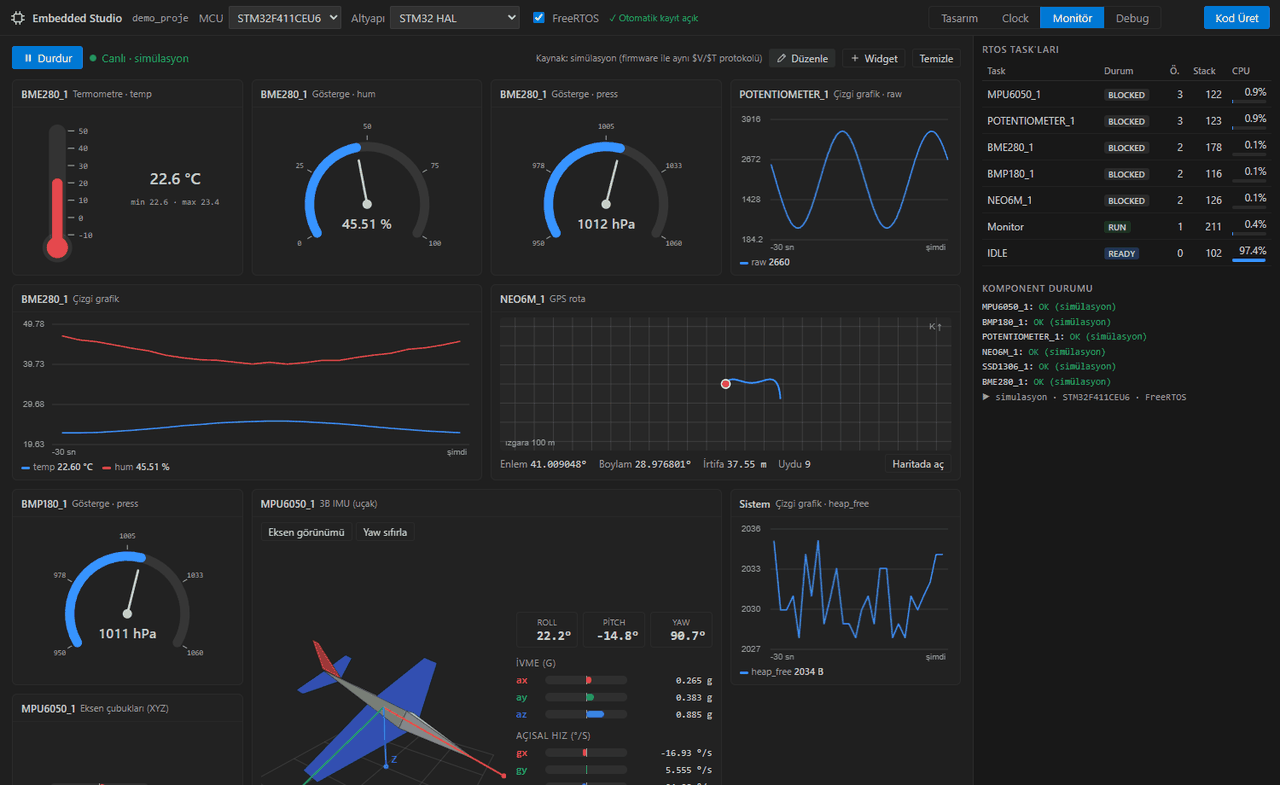
Task: Select the Monitor task row
Action: point(1126,227)
